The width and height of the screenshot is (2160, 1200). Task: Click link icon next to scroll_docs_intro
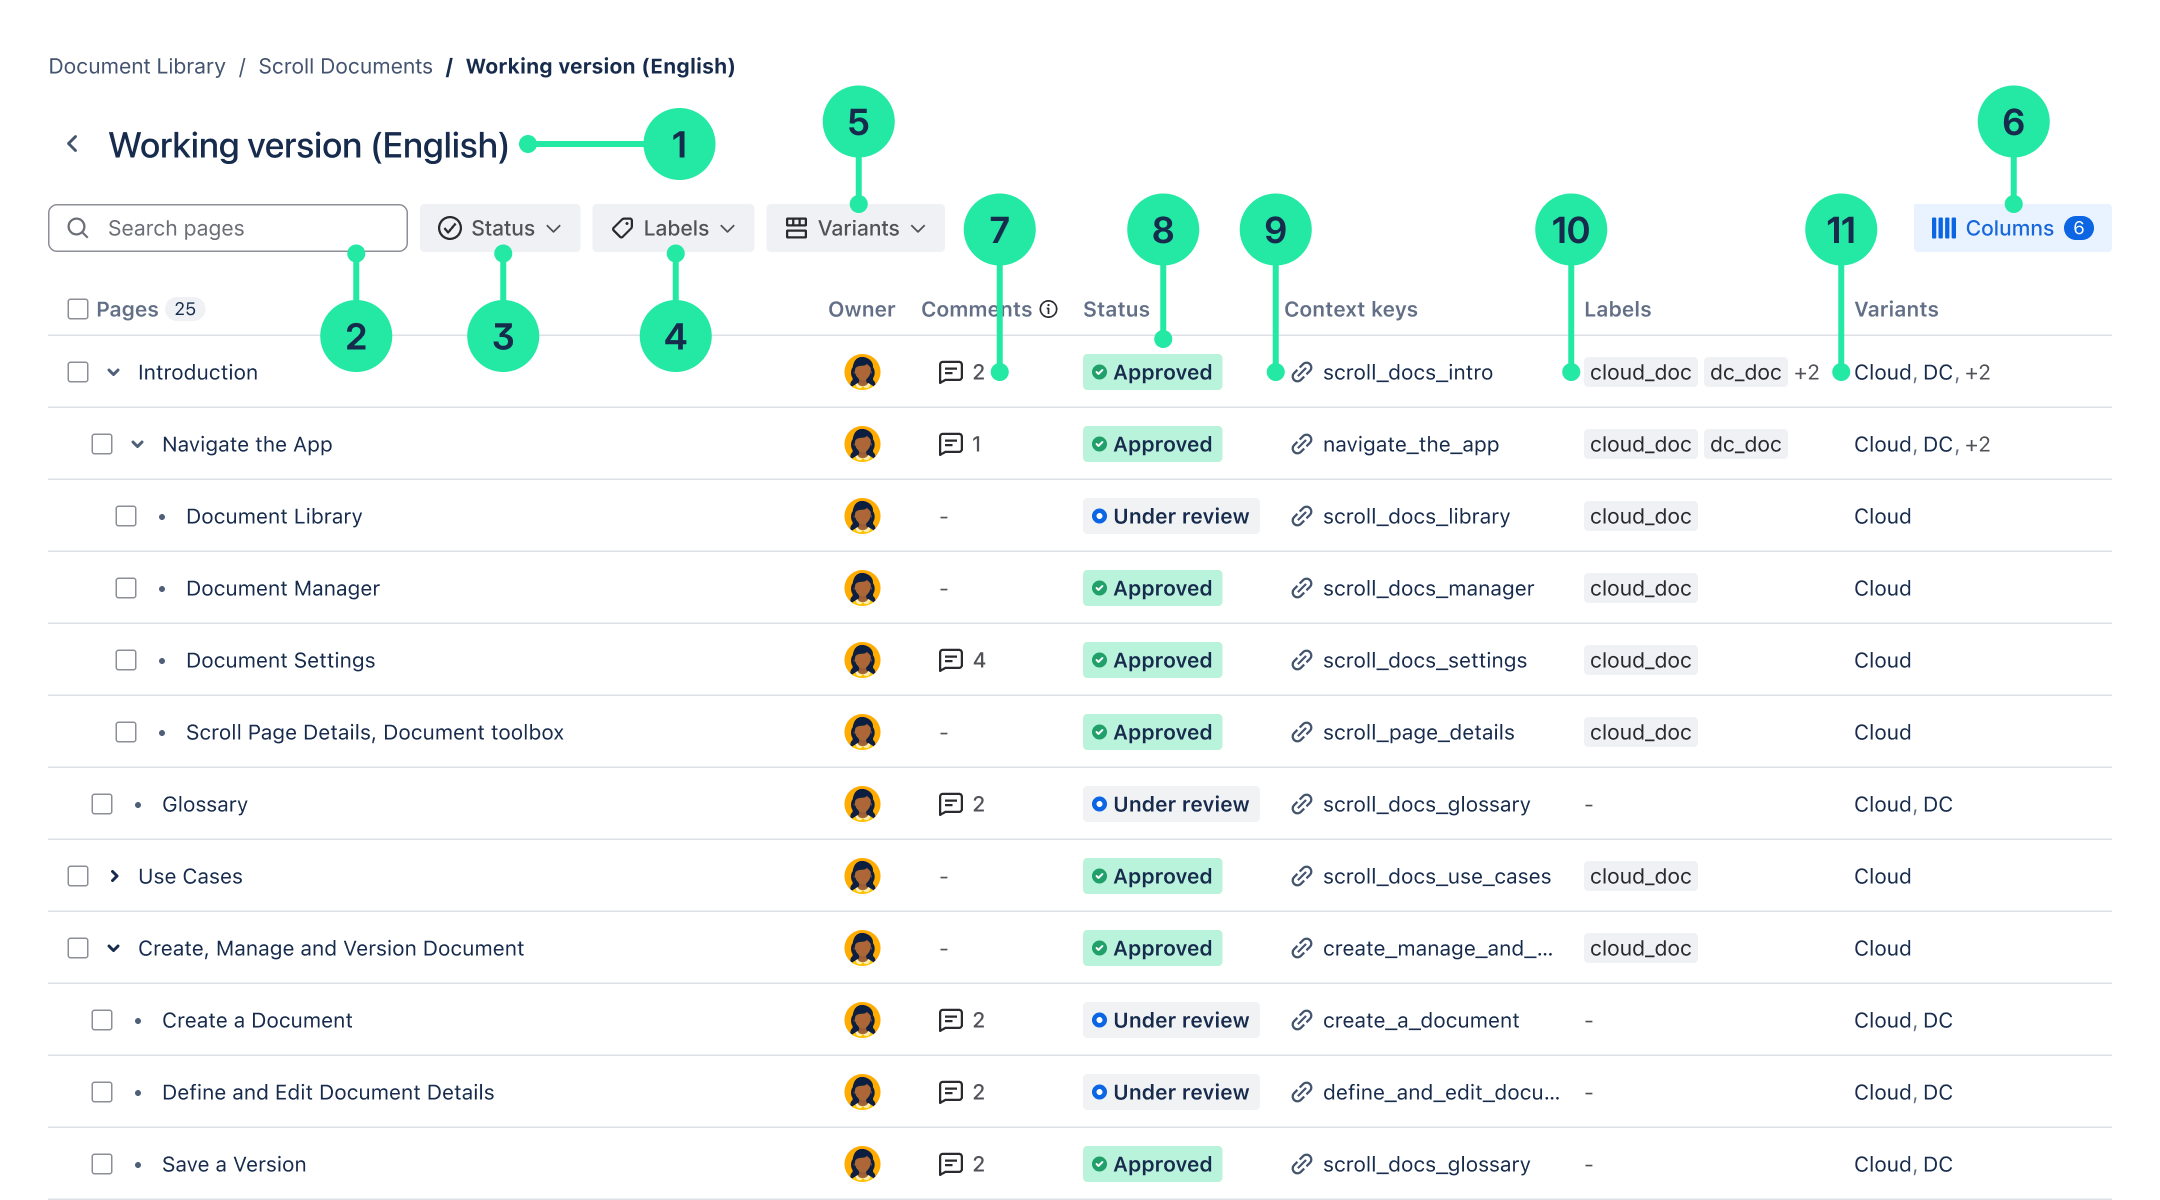[1301, 372]
